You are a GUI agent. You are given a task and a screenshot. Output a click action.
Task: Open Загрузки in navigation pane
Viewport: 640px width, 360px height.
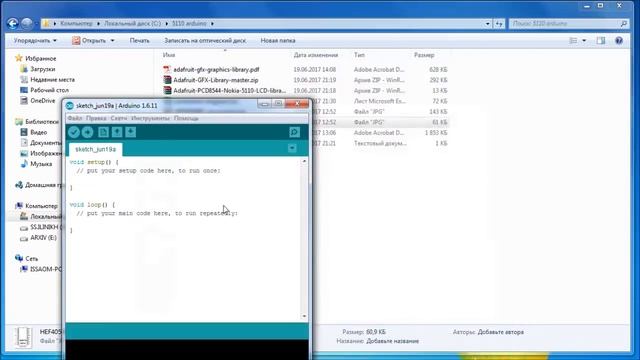42,69
